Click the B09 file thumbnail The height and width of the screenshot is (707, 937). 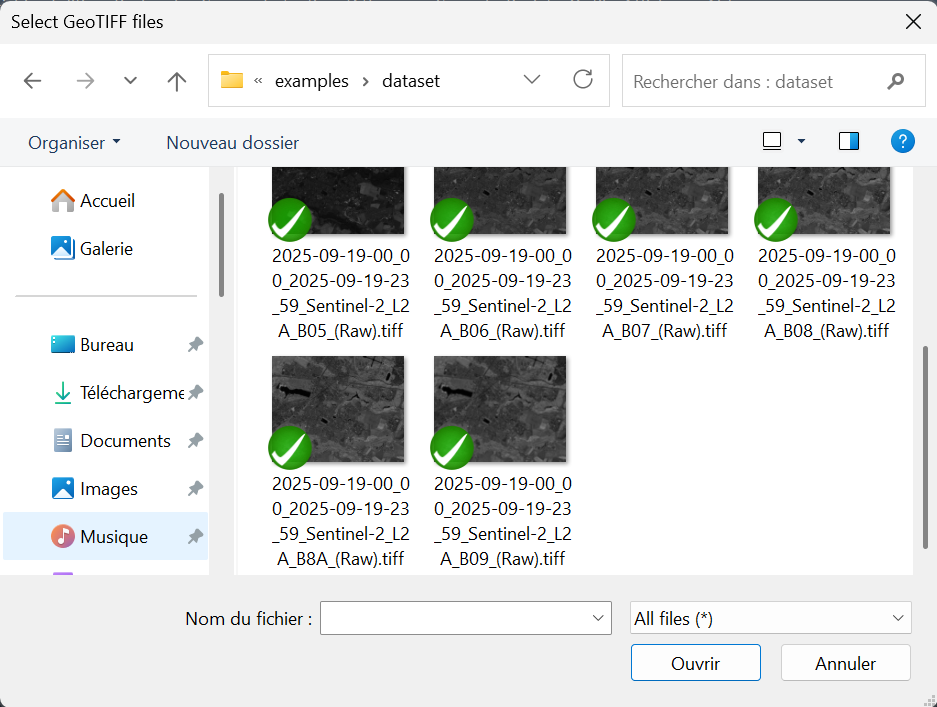(500, 408)
